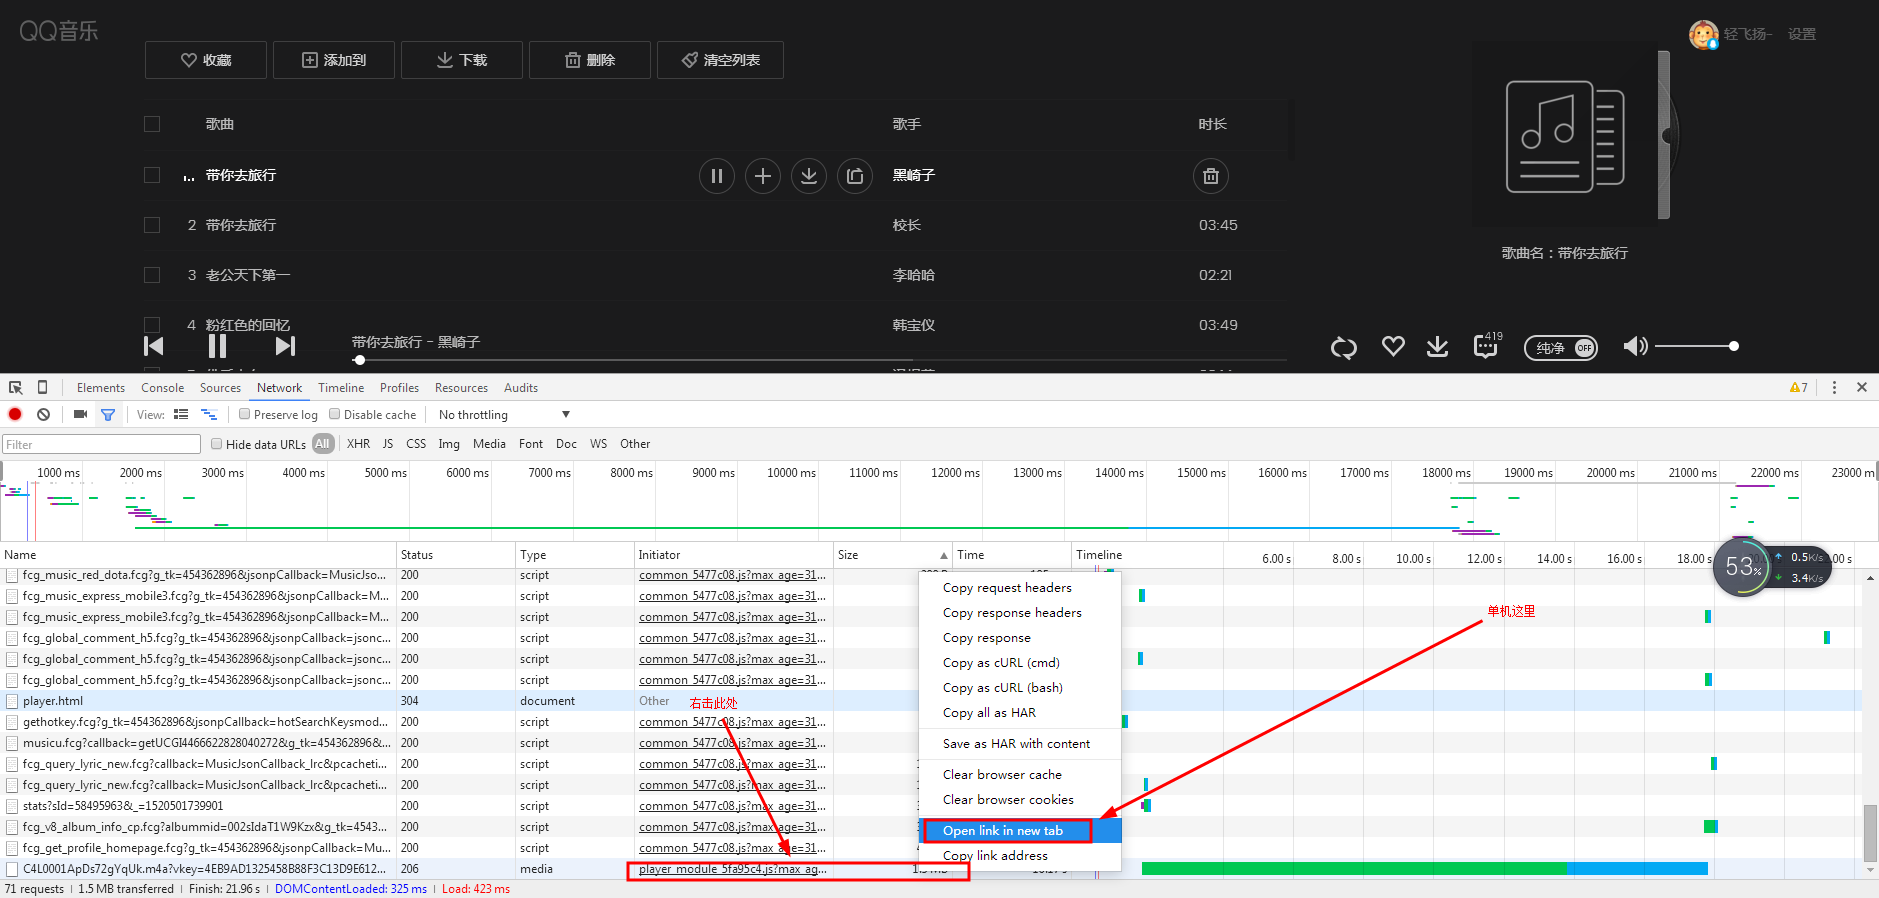The height and width of the screenshot is (898, 1879).
Task: Mute the volume speaker icon
Action: pyautogui.click(x=1635, y=346)
